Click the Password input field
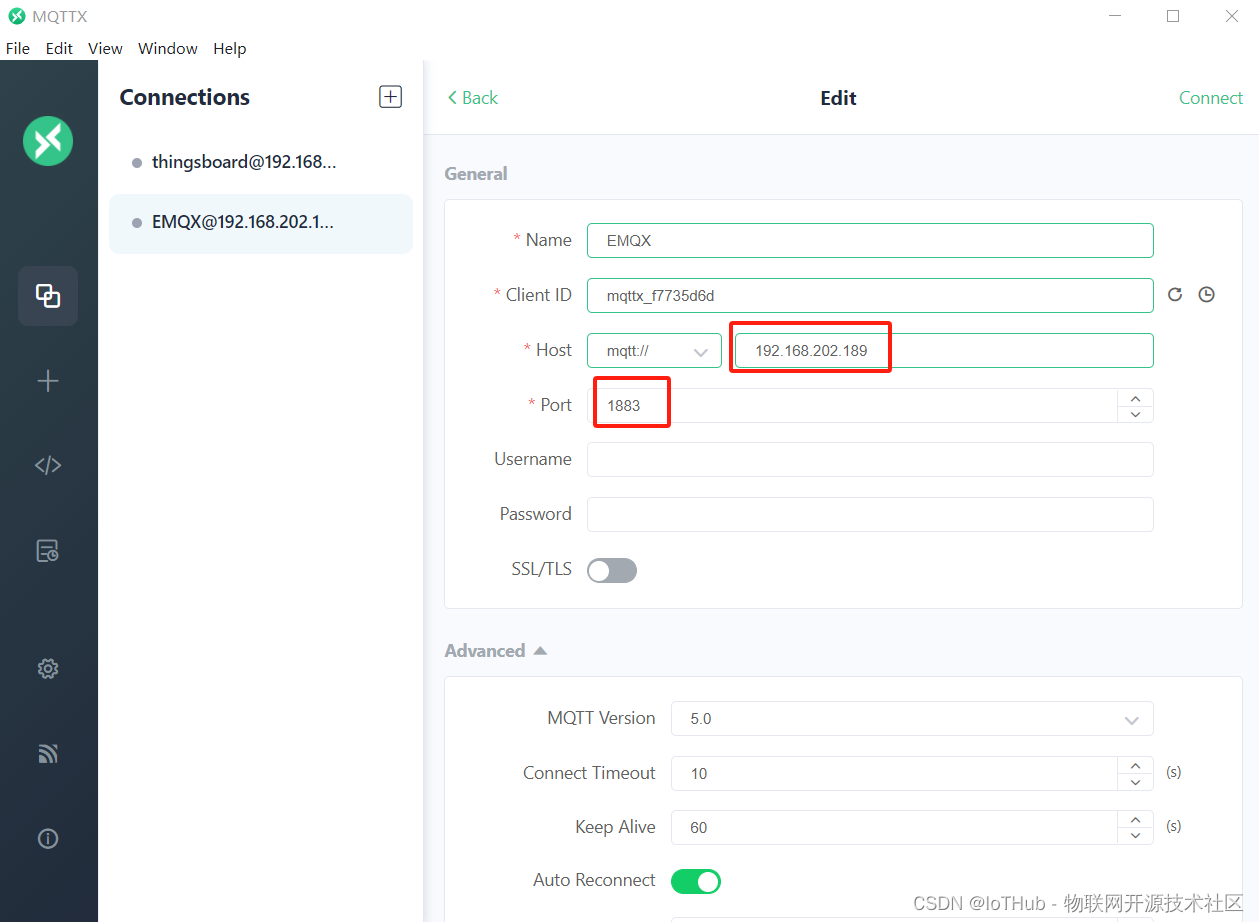This screenshot has width=1259, height=922. tap(870, 514)
